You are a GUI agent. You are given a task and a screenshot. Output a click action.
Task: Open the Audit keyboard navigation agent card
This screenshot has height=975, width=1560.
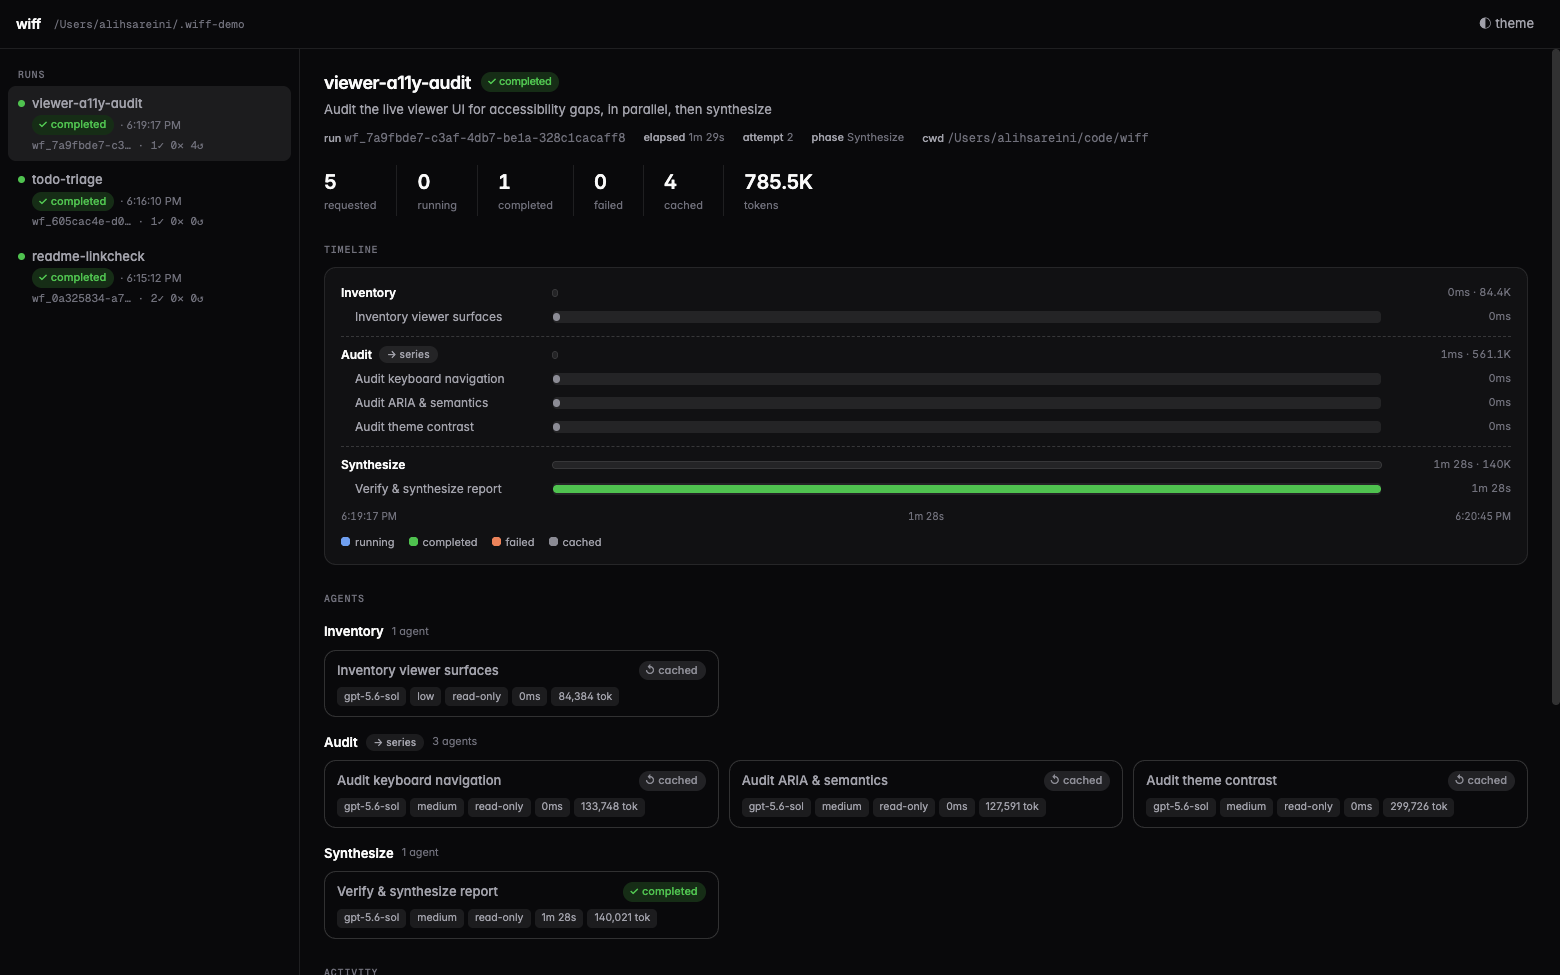click(521, 794)
